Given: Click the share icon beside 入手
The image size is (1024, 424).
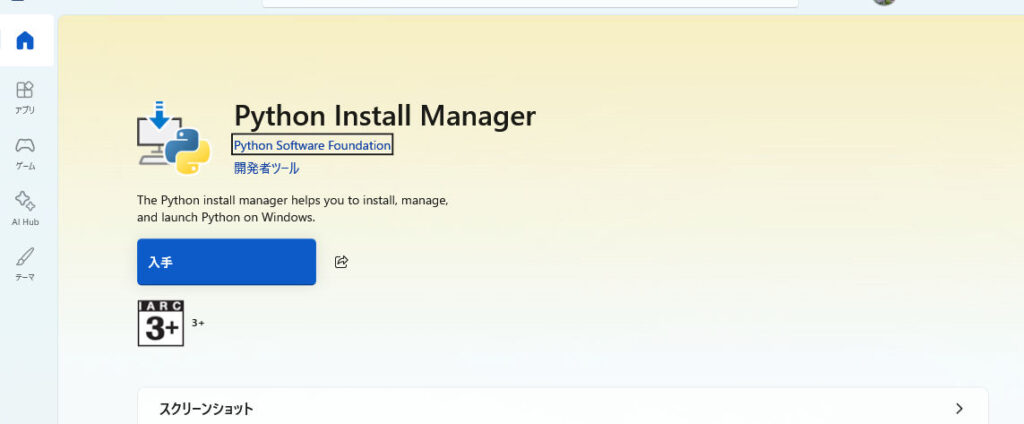Looking at the screenshot, I should pos(341,262).
